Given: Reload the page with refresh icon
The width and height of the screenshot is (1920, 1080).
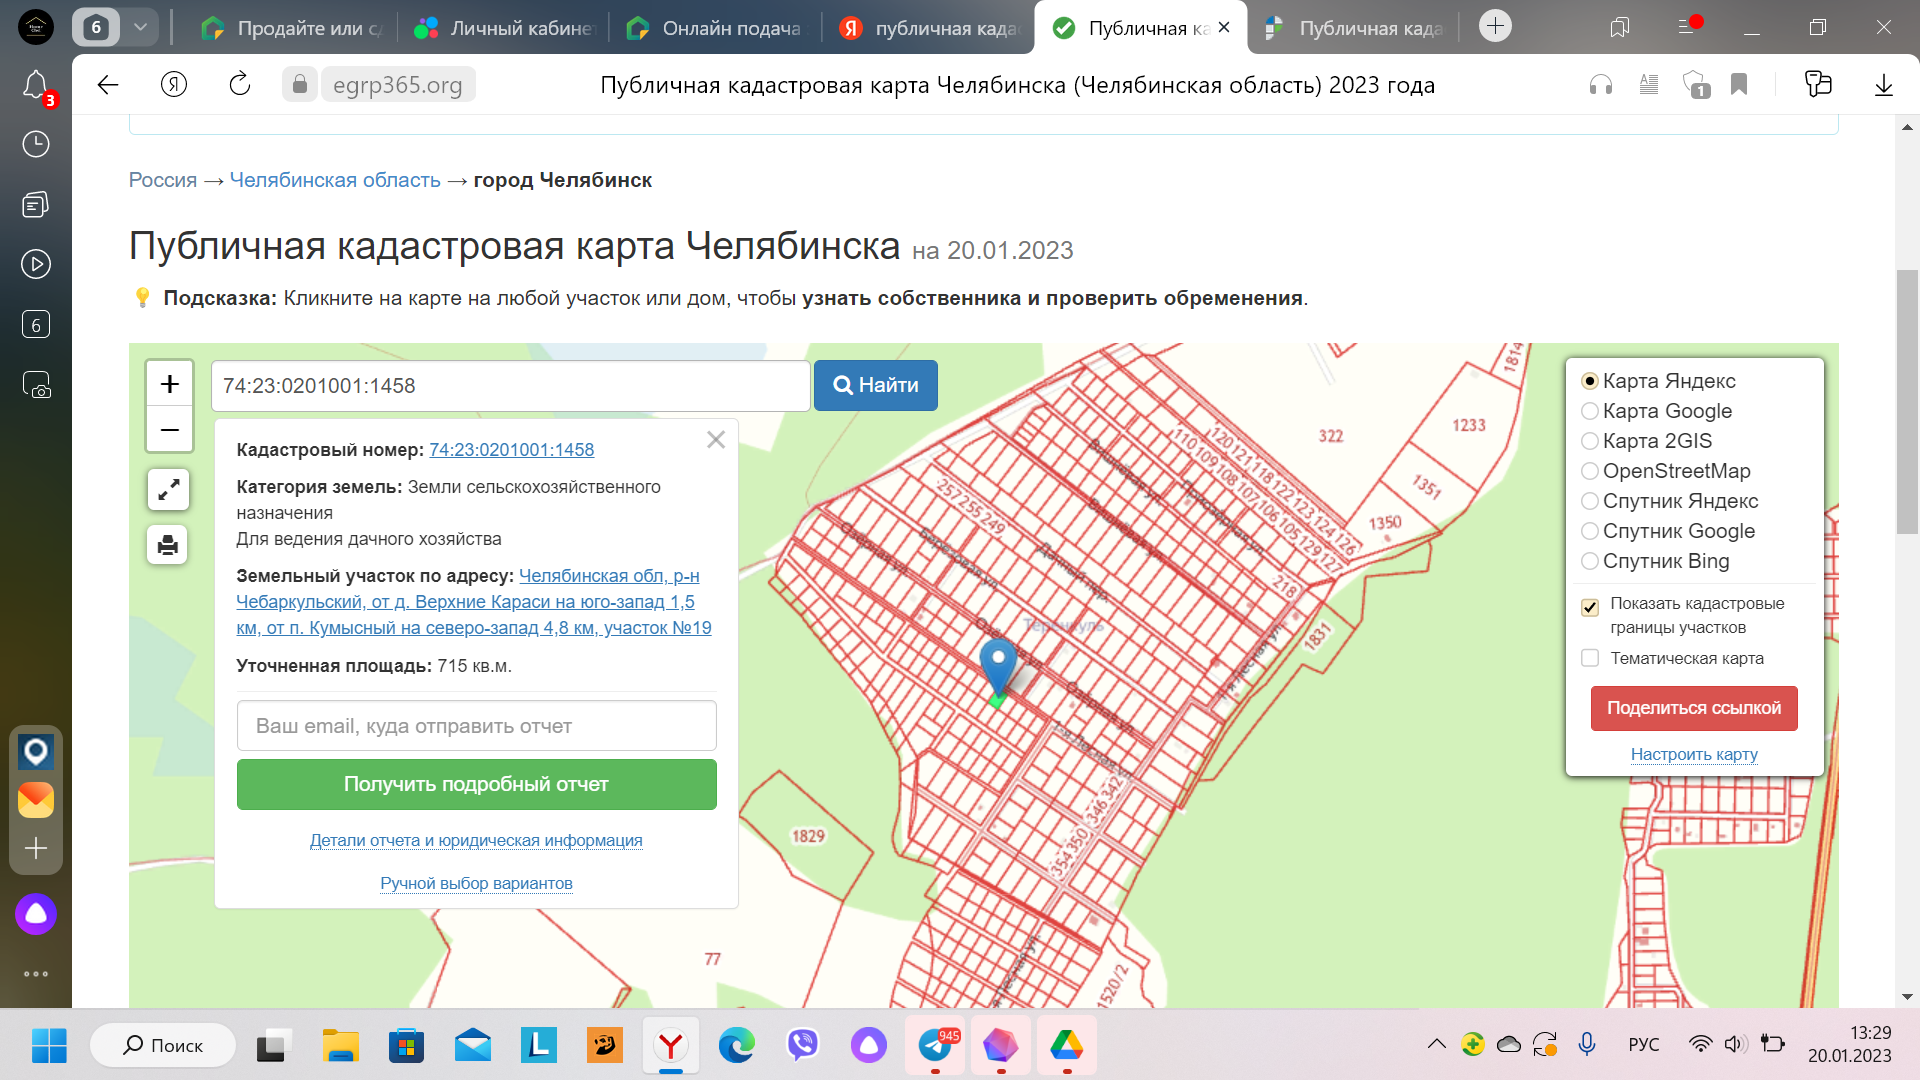Looking at the screenshot, I should pos(240,85).
